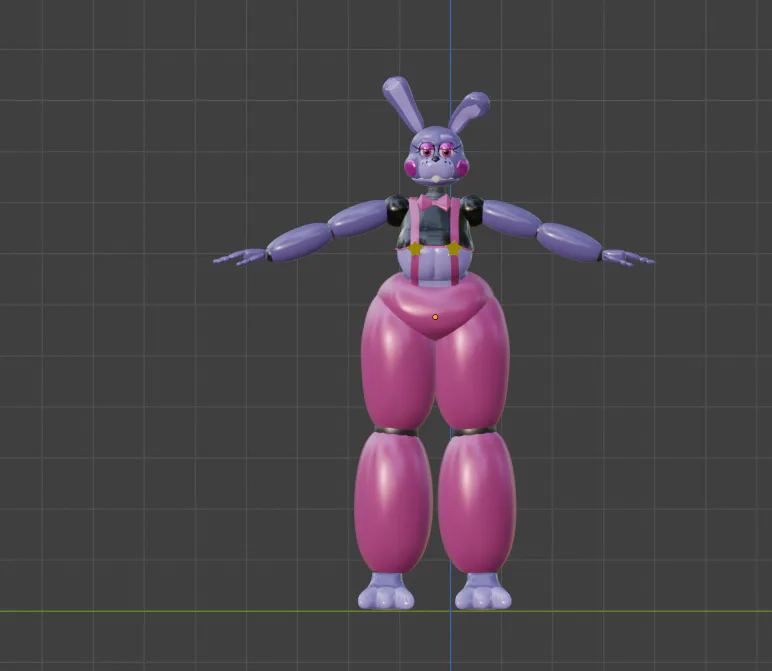This screenshot has height=671, width=772.
Task: Click the rabbit's hand on the left side
Action: (x=240, y=257)
